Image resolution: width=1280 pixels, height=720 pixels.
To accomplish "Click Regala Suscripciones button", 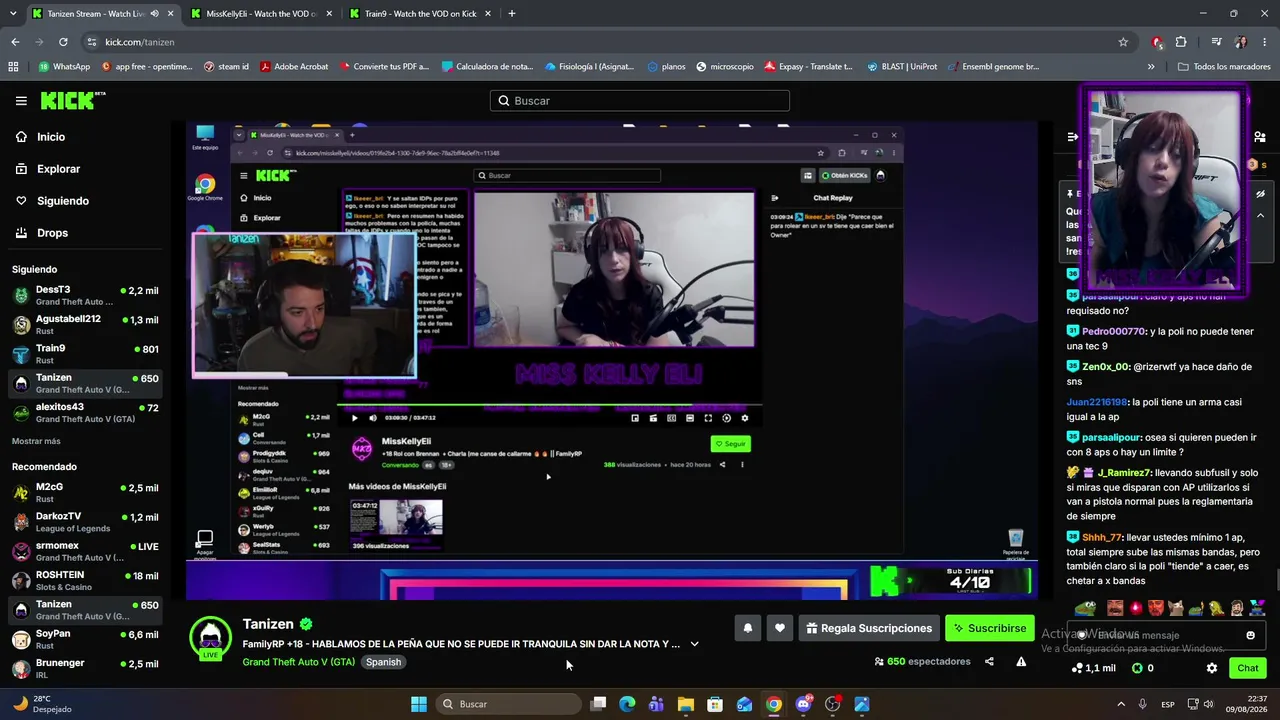I will click(869, 628).
